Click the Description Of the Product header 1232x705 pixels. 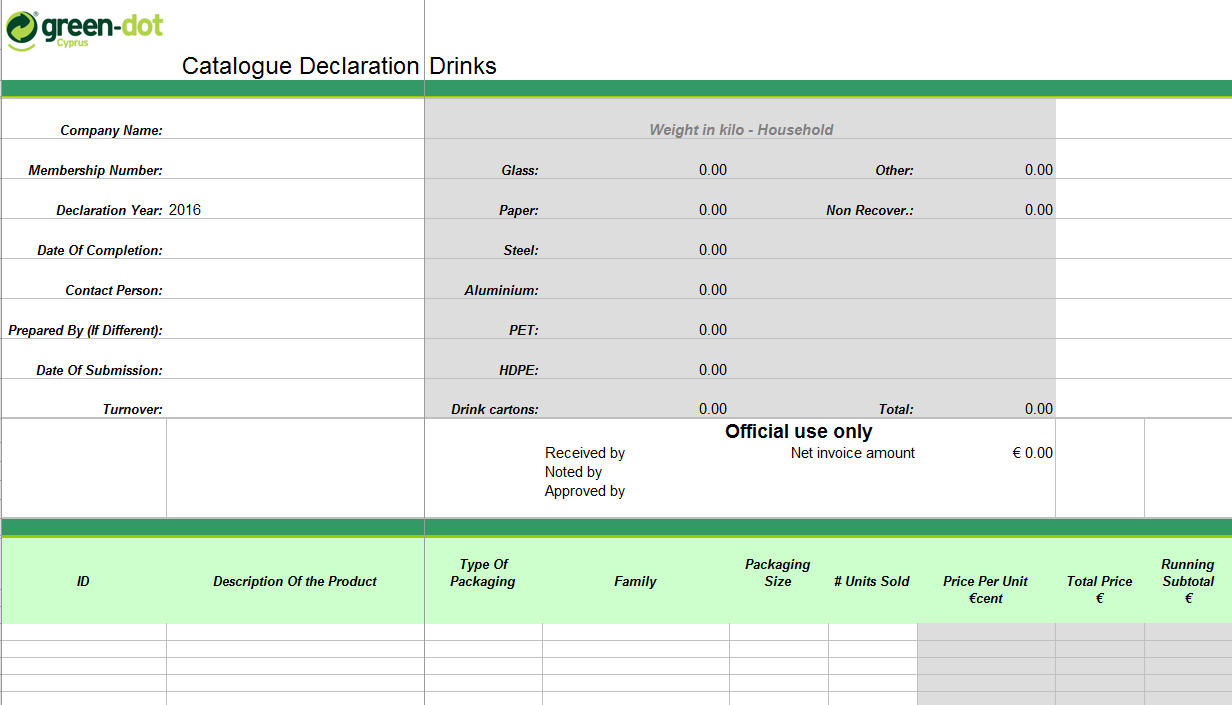coord(295,581)
